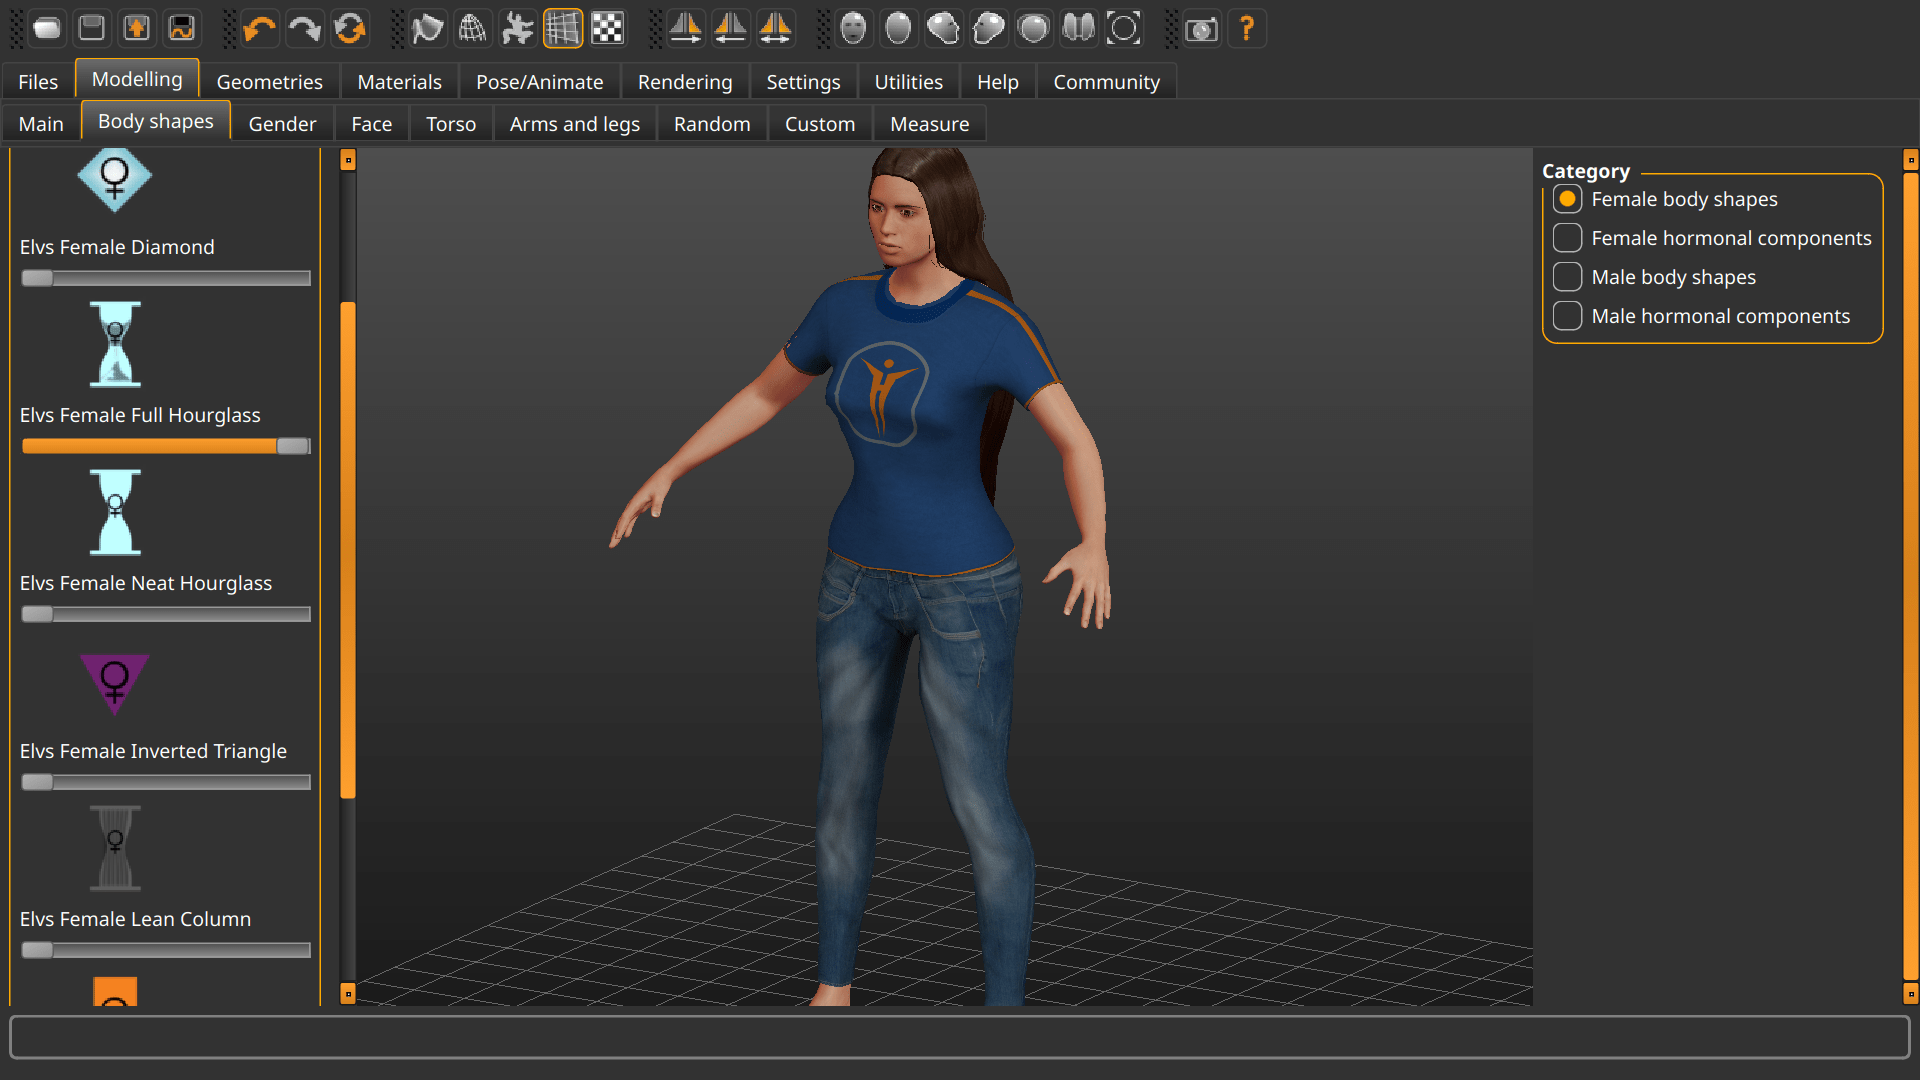Select Male body shapes category
The image size is (1920, 1080).
click(1568, 277)
